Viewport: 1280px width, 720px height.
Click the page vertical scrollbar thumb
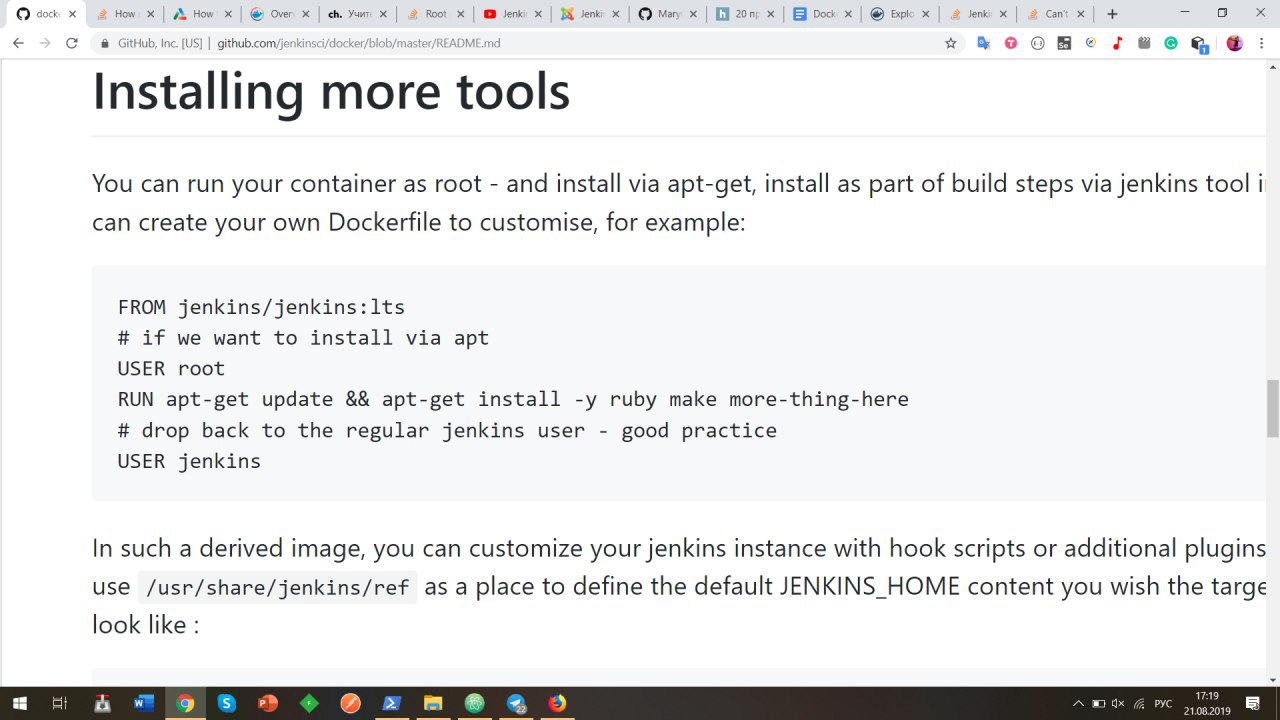point(1273,408)
